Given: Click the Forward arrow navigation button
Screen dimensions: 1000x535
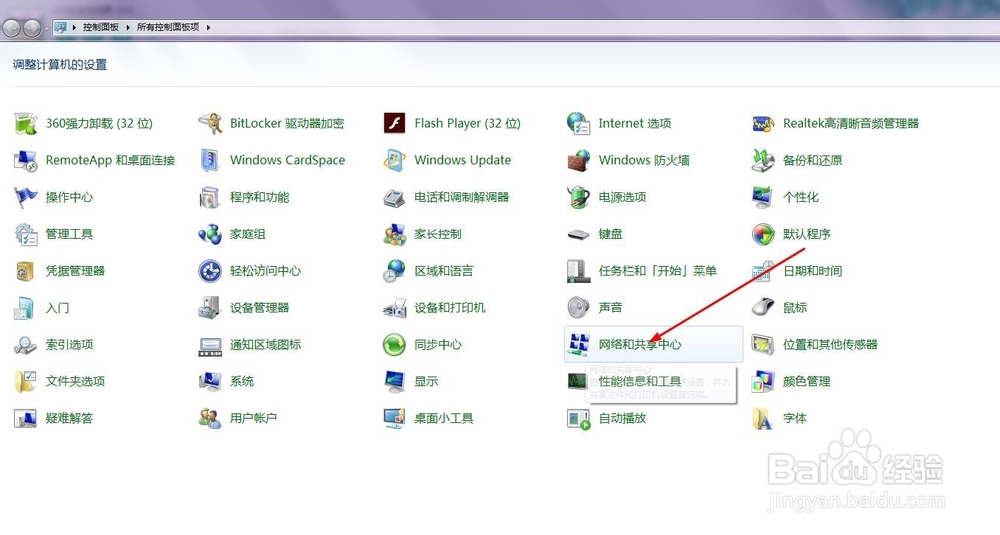Looking at the screenshot, I should [32, 27].
